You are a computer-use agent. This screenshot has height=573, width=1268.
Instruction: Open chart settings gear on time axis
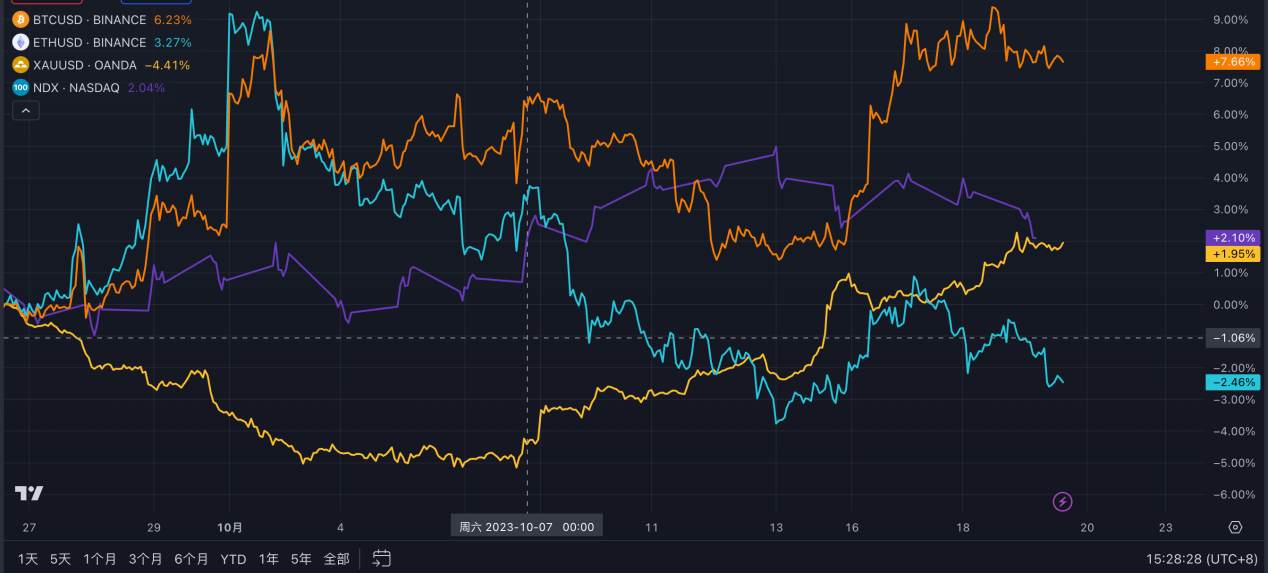[x=1235, y=527]
